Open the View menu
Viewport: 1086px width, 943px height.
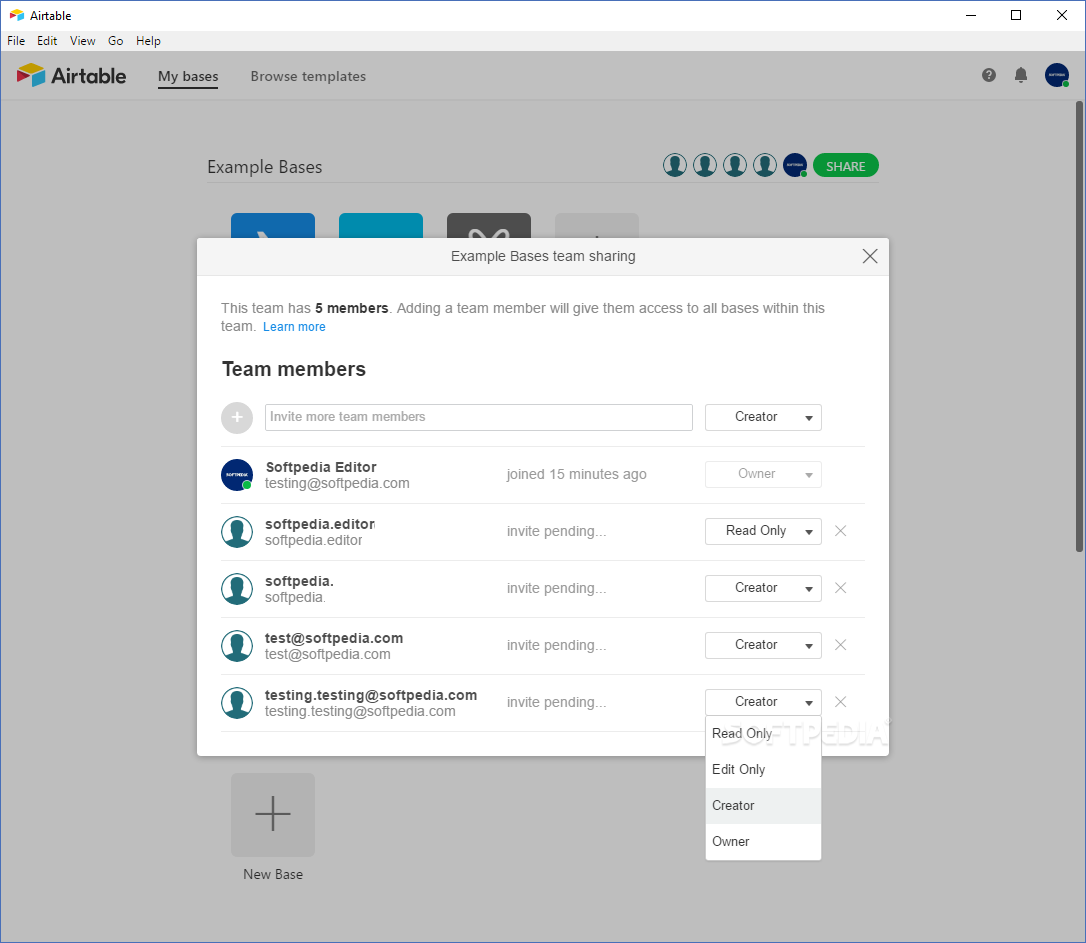pos(82,41)
